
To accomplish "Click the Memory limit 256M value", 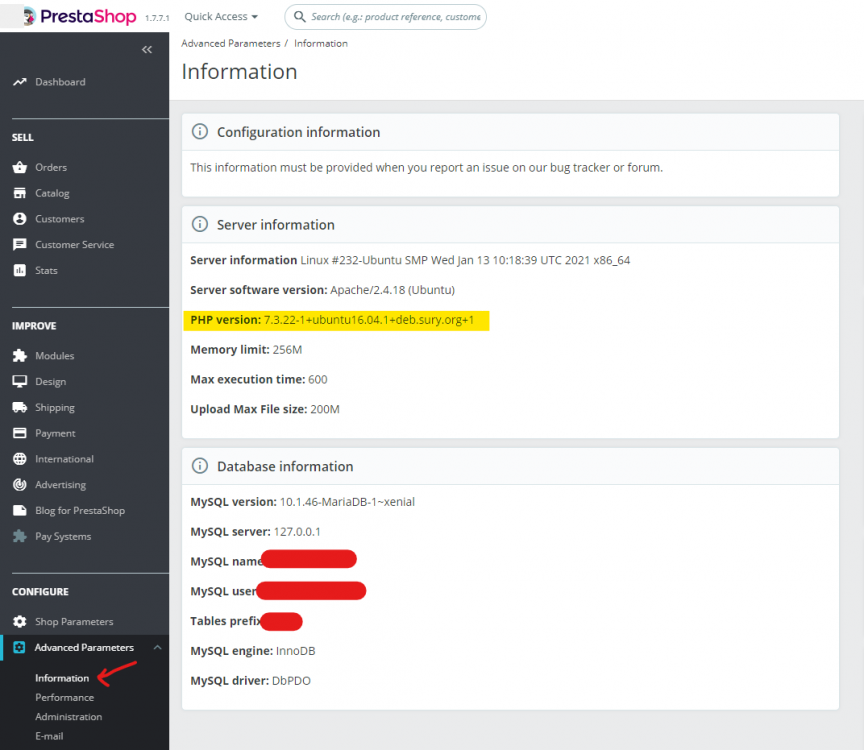I will click(x=287, y=349).
